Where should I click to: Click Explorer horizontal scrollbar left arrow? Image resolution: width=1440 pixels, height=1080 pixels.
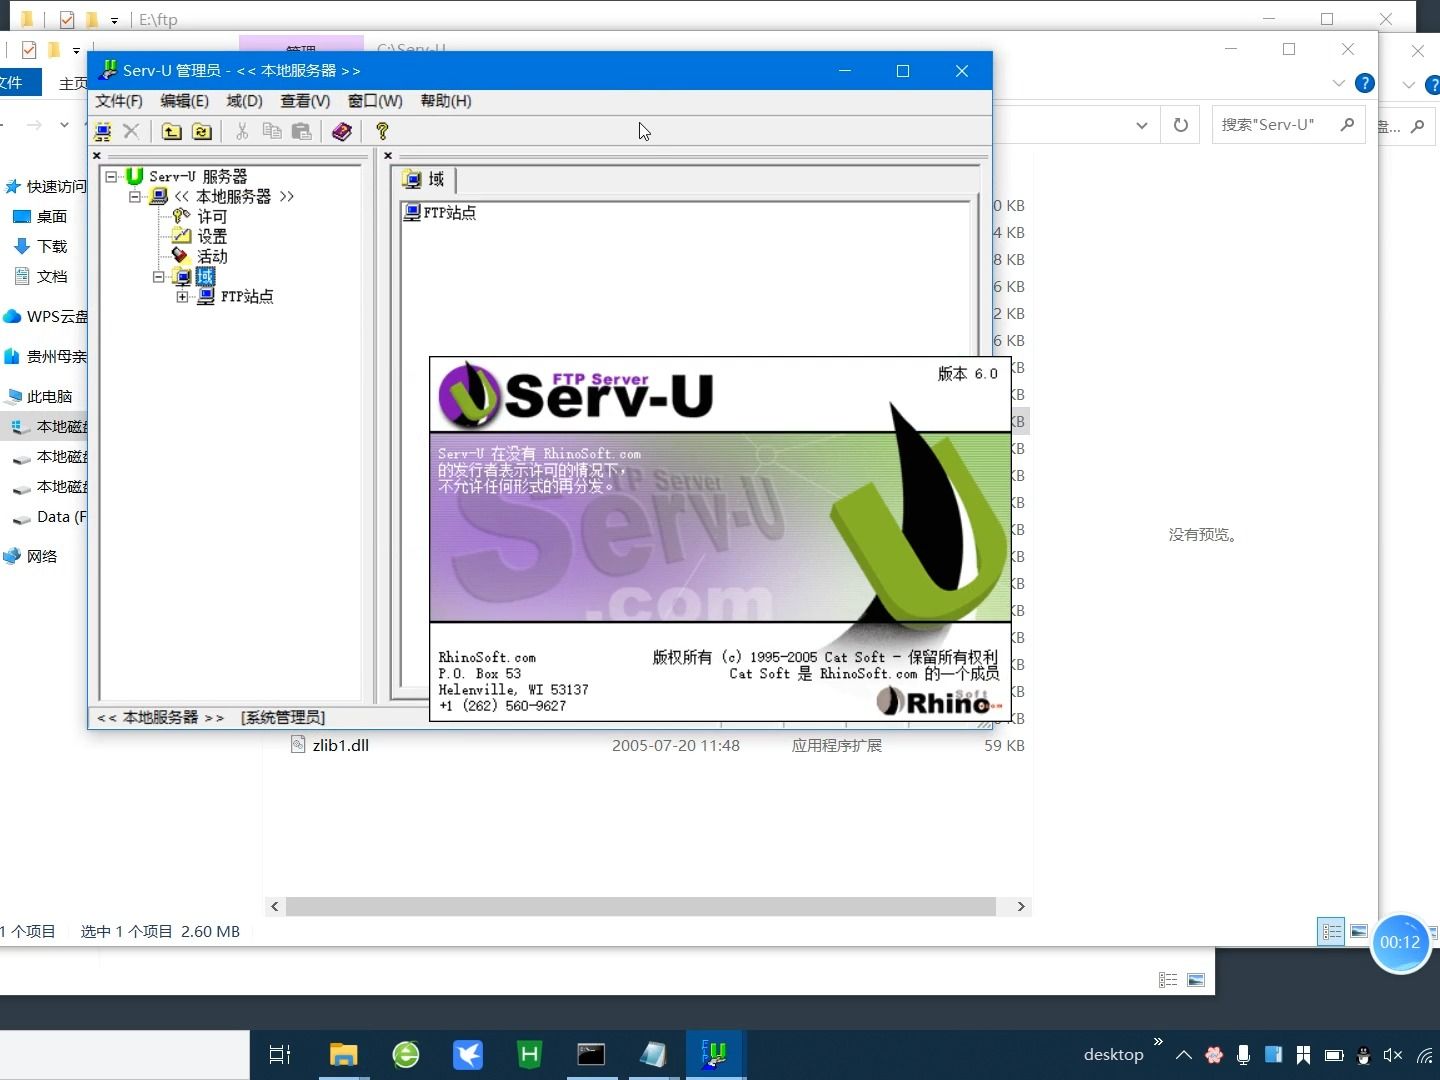click(275, 906)
